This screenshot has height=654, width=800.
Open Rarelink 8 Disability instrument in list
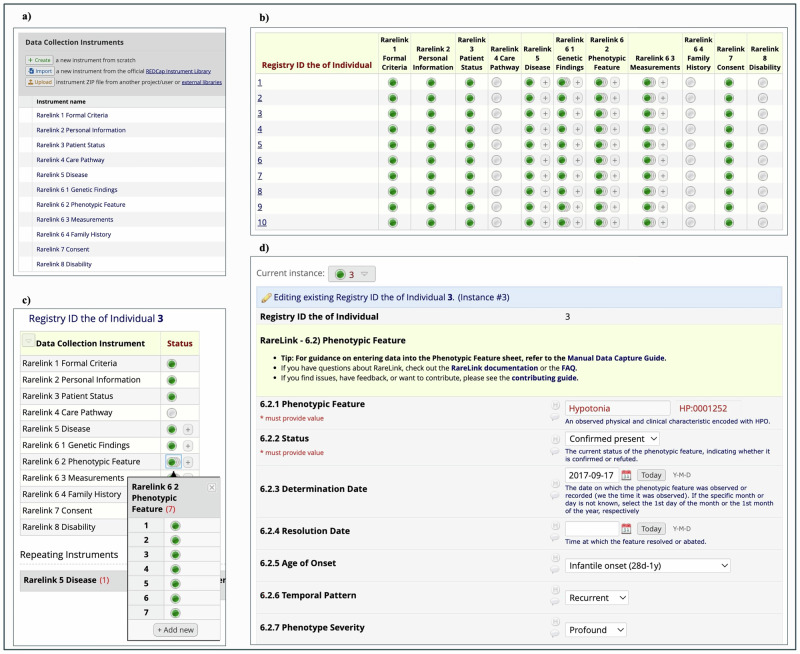pos(64,264)
